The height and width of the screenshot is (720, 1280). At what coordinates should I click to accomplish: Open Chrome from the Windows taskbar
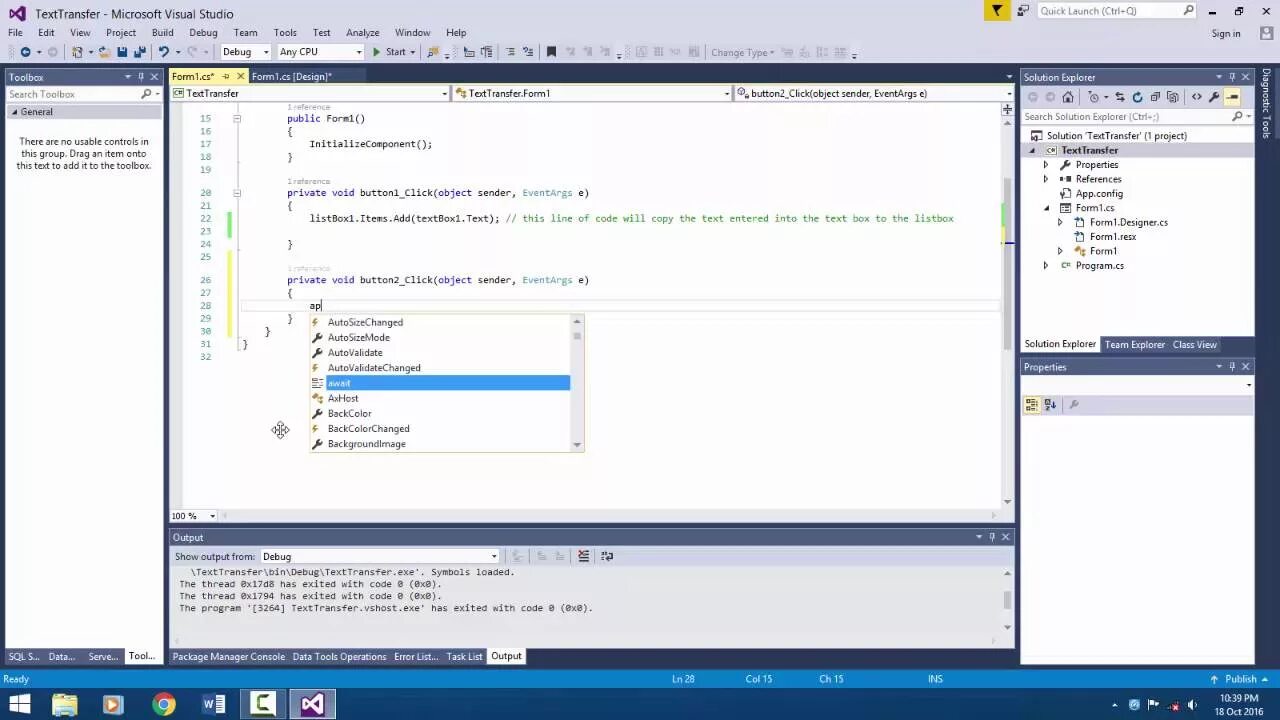(163, 704)
